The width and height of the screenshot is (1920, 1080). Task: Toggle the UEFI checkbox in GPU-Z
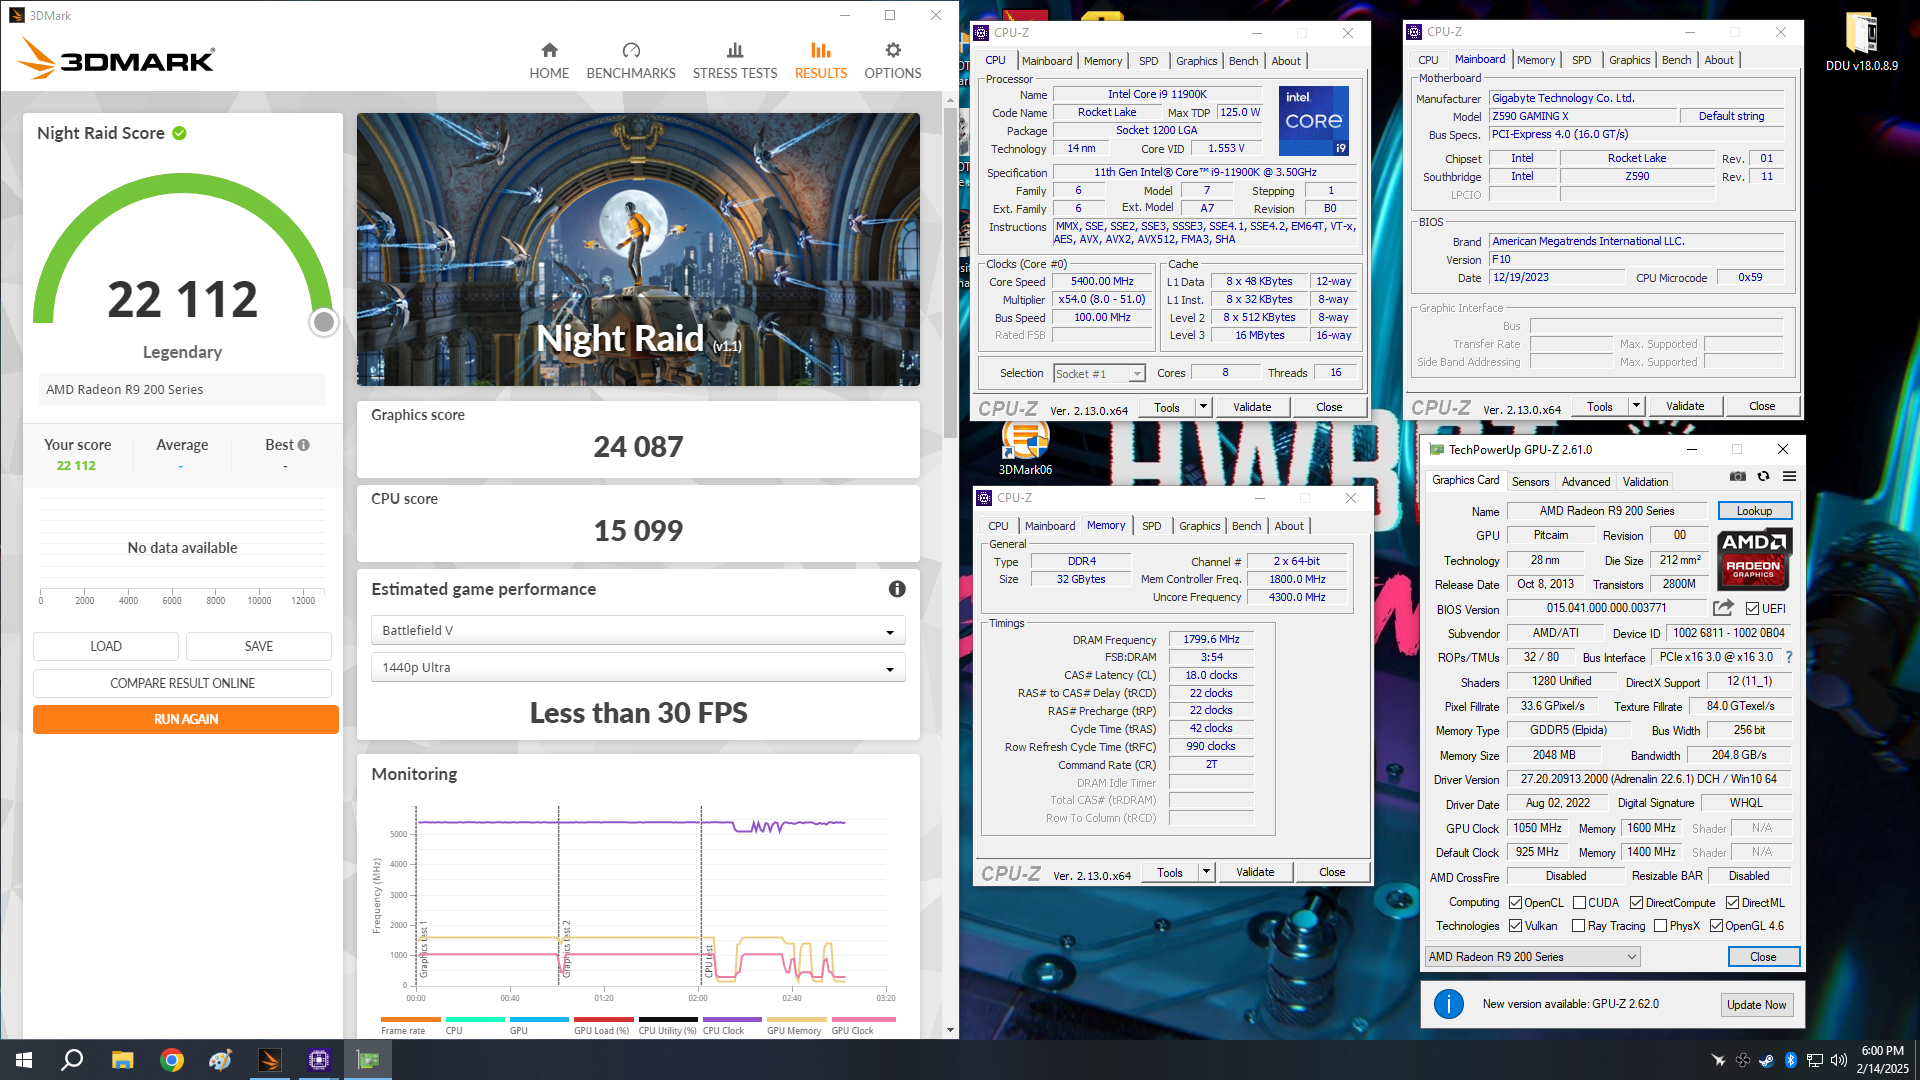pos(1752,608)
